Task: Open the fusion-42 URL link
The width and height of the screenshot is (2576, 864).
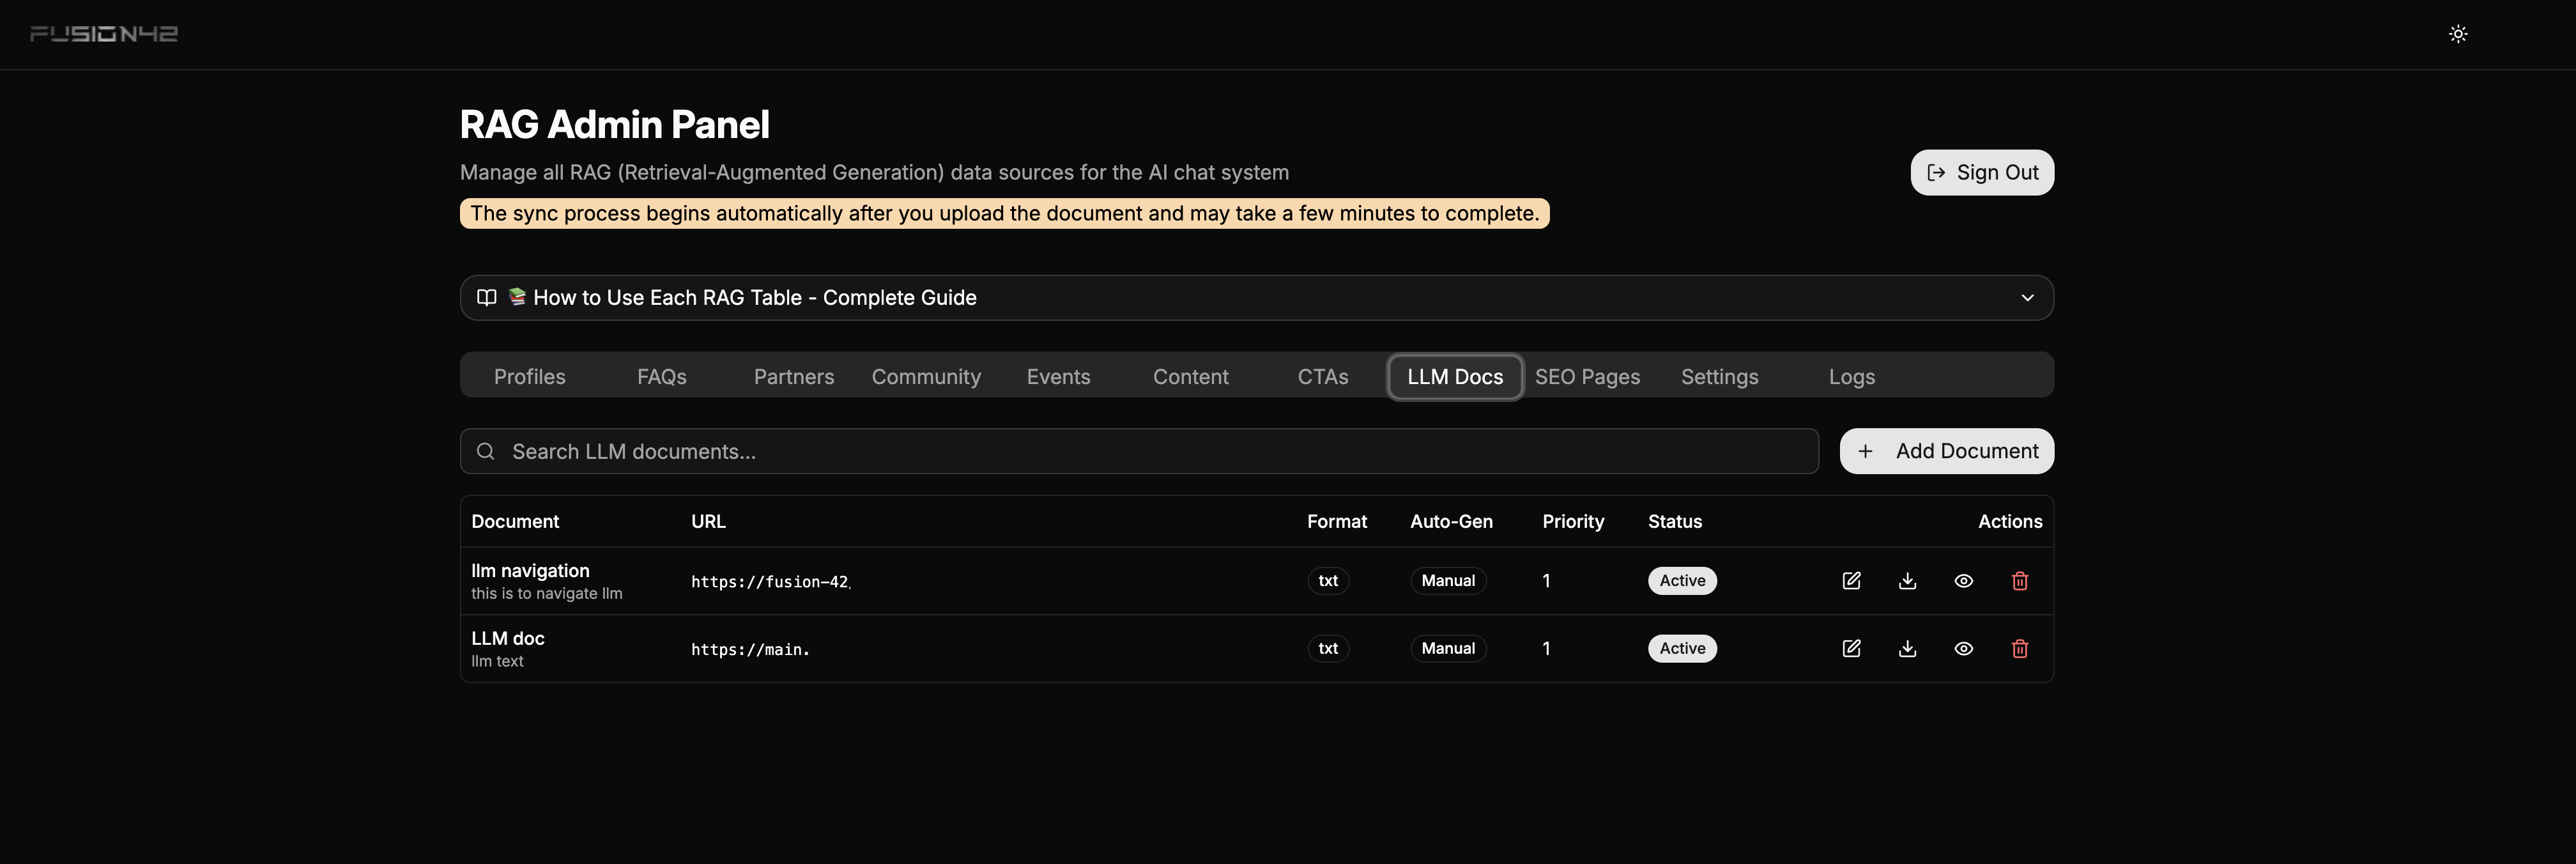Action: pyautogui.click(x=770, y=582)
